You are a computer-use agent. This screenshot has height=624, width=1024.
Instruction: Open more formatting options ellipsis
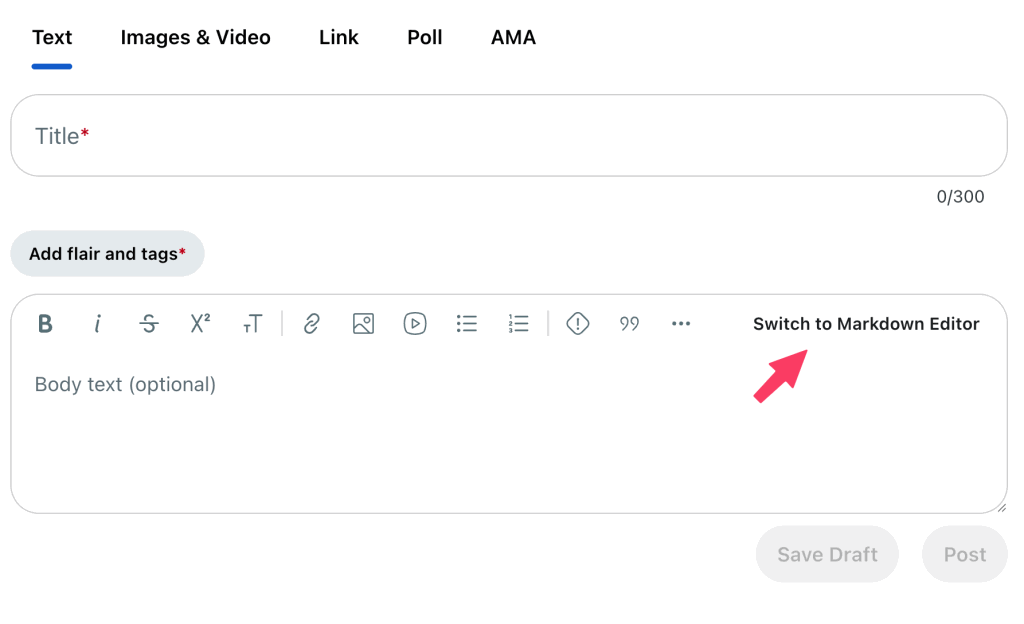(x=681, y=324)
